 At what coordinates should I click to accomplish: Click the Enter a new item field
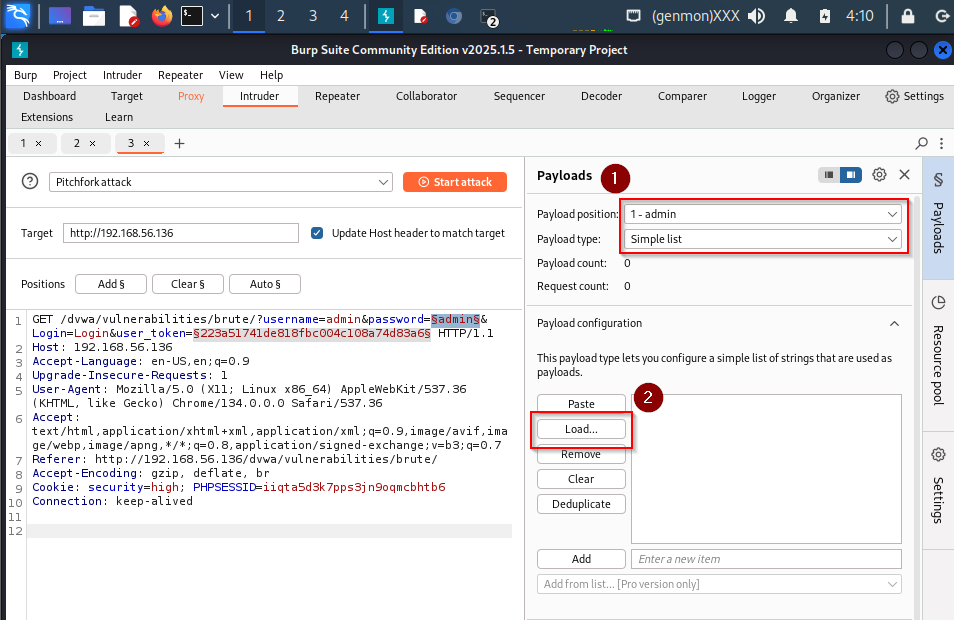tap(766, 559)
